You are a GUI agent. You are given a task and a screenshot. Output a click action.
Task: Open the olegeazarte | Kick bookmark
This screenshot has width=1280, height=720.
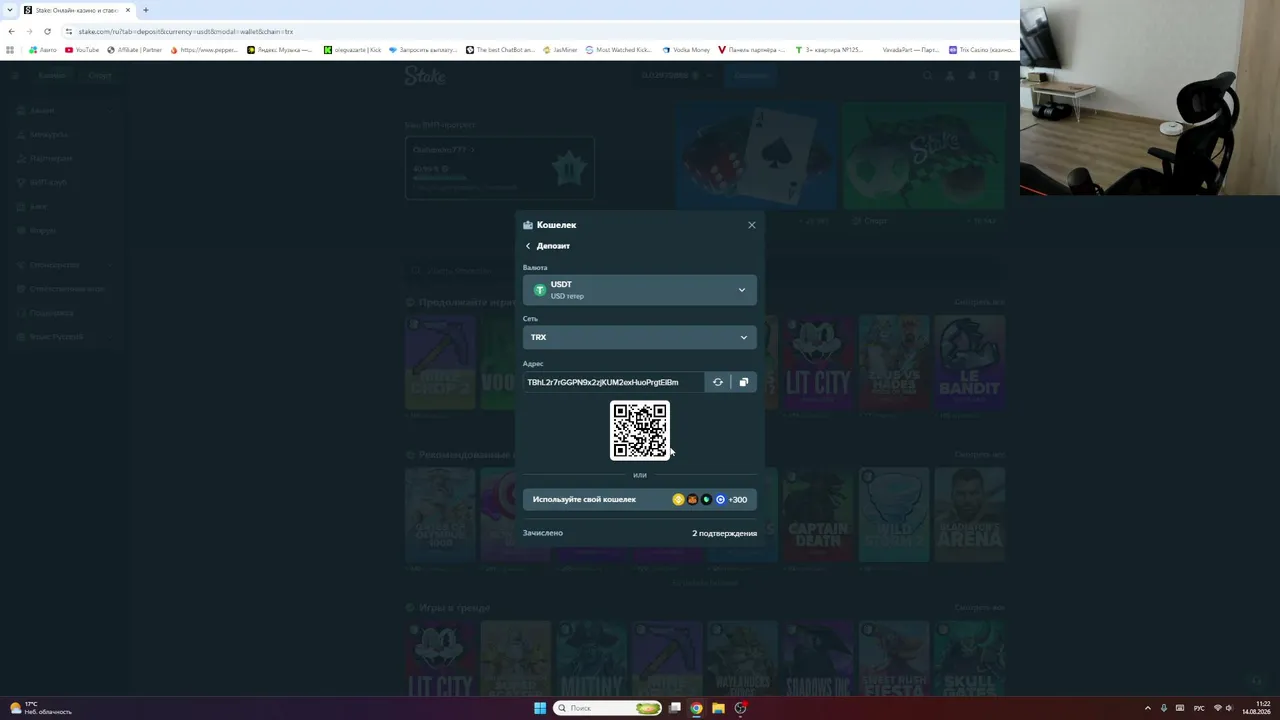click(353, 49)
